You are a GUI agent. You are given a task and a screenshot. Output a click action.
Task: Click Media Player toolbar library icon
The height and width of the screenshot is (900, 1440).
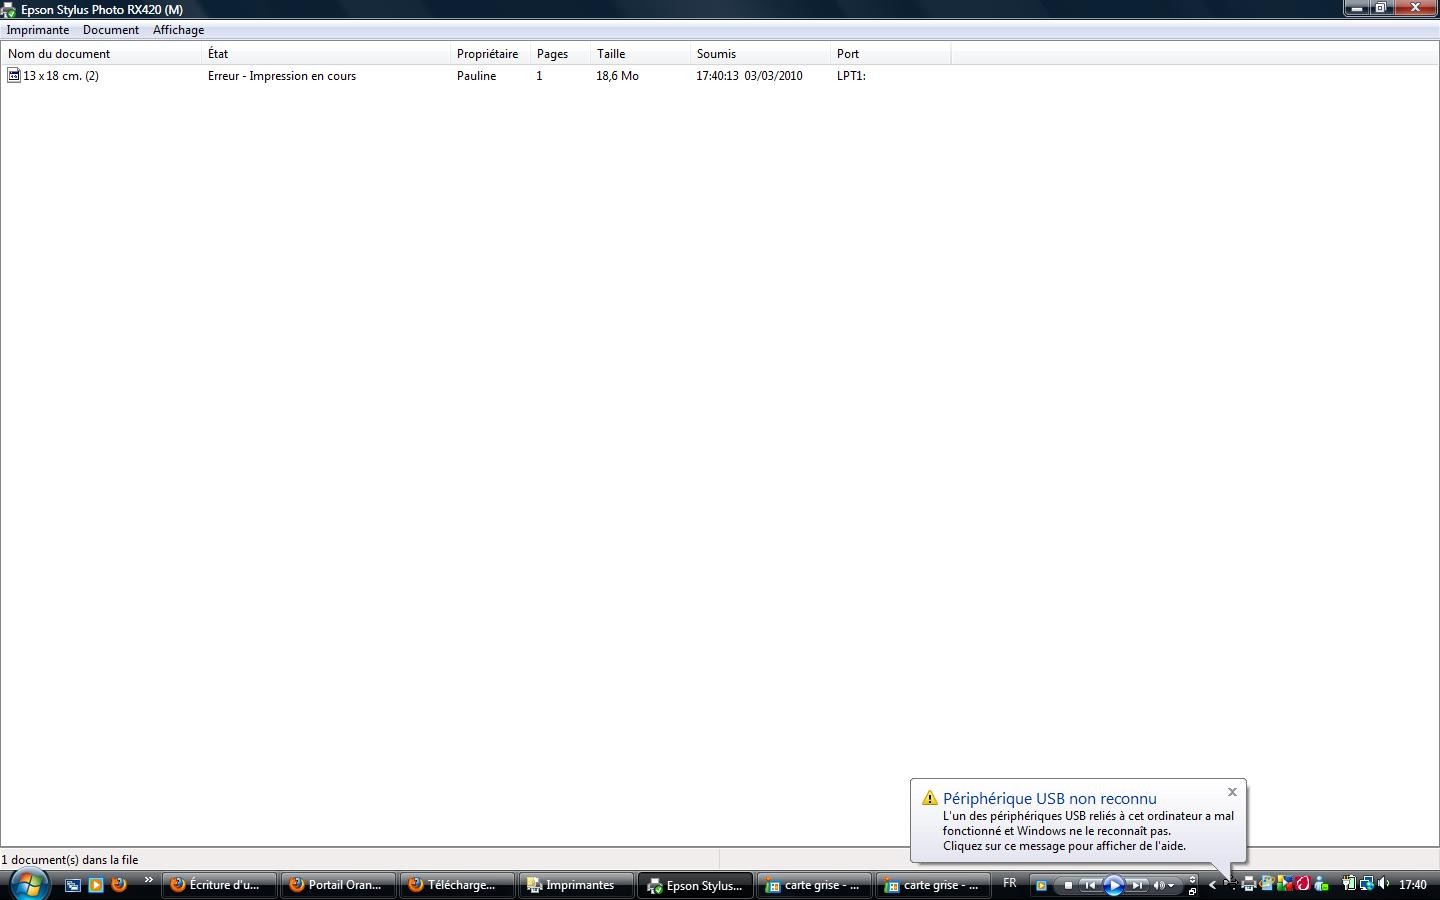point(1041,885)
